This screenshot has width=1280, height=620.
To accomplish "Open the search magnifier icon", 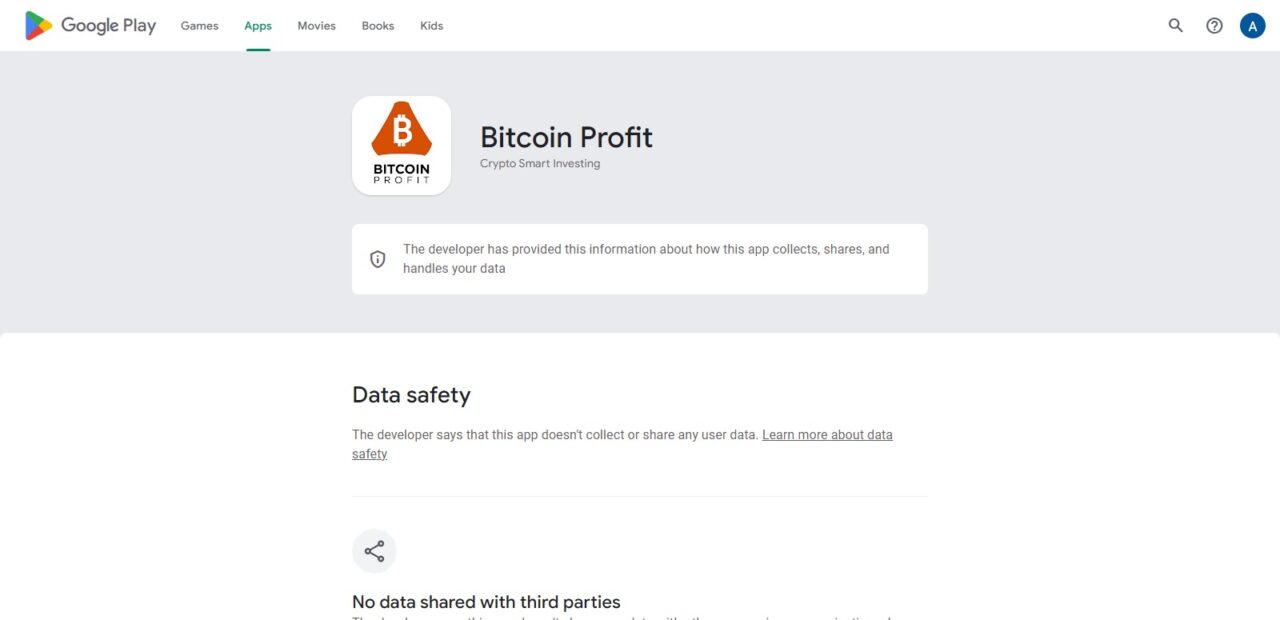I will (x=1176, y=26).
